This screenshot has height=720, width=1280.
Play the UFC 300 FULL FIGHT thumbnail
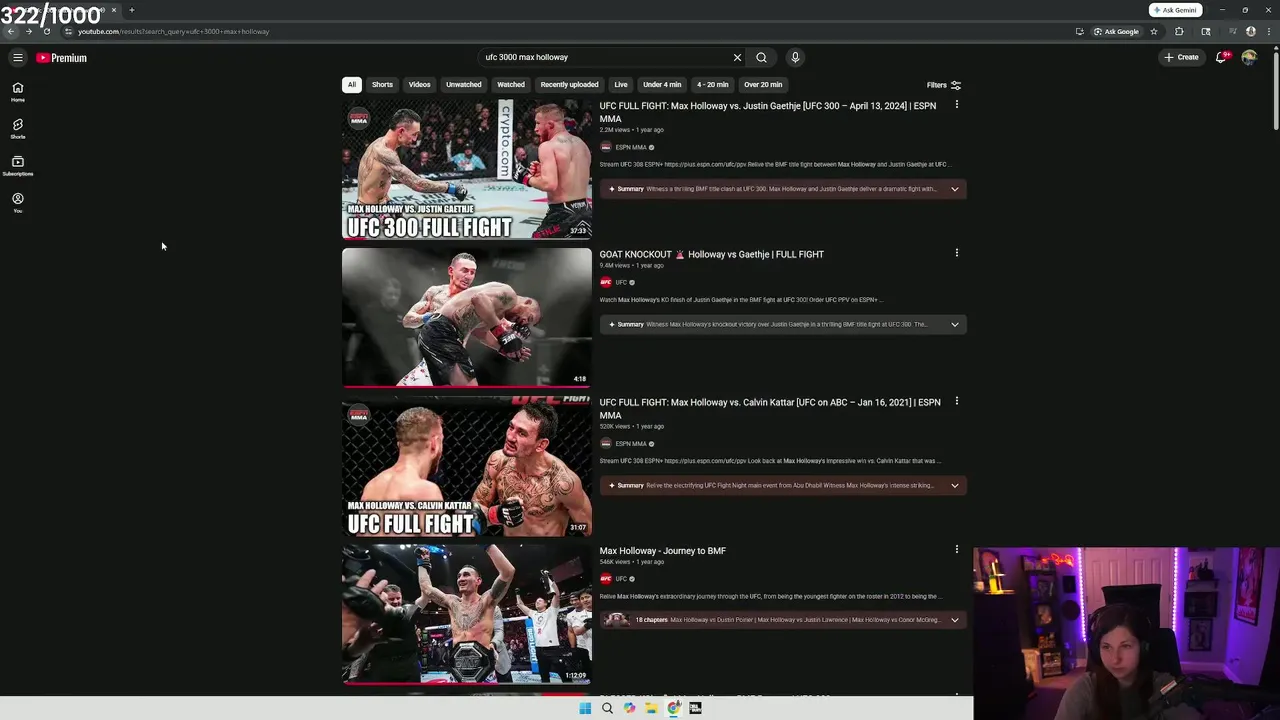467,170
